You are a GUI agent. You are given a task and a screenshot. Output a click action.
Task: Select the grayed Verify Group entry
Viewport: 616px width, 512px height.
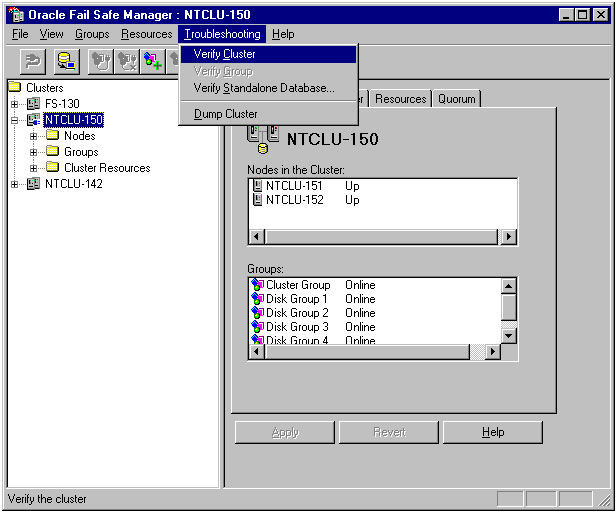268,71
